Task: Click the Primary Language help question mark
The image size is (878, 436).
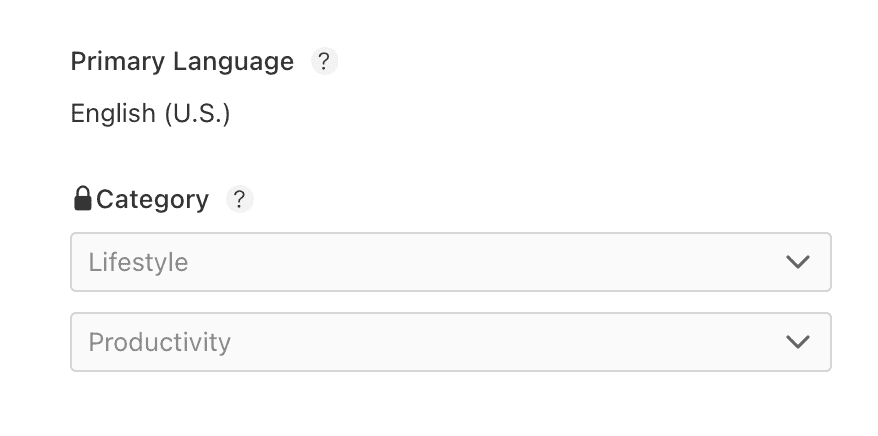Action: 324,62
